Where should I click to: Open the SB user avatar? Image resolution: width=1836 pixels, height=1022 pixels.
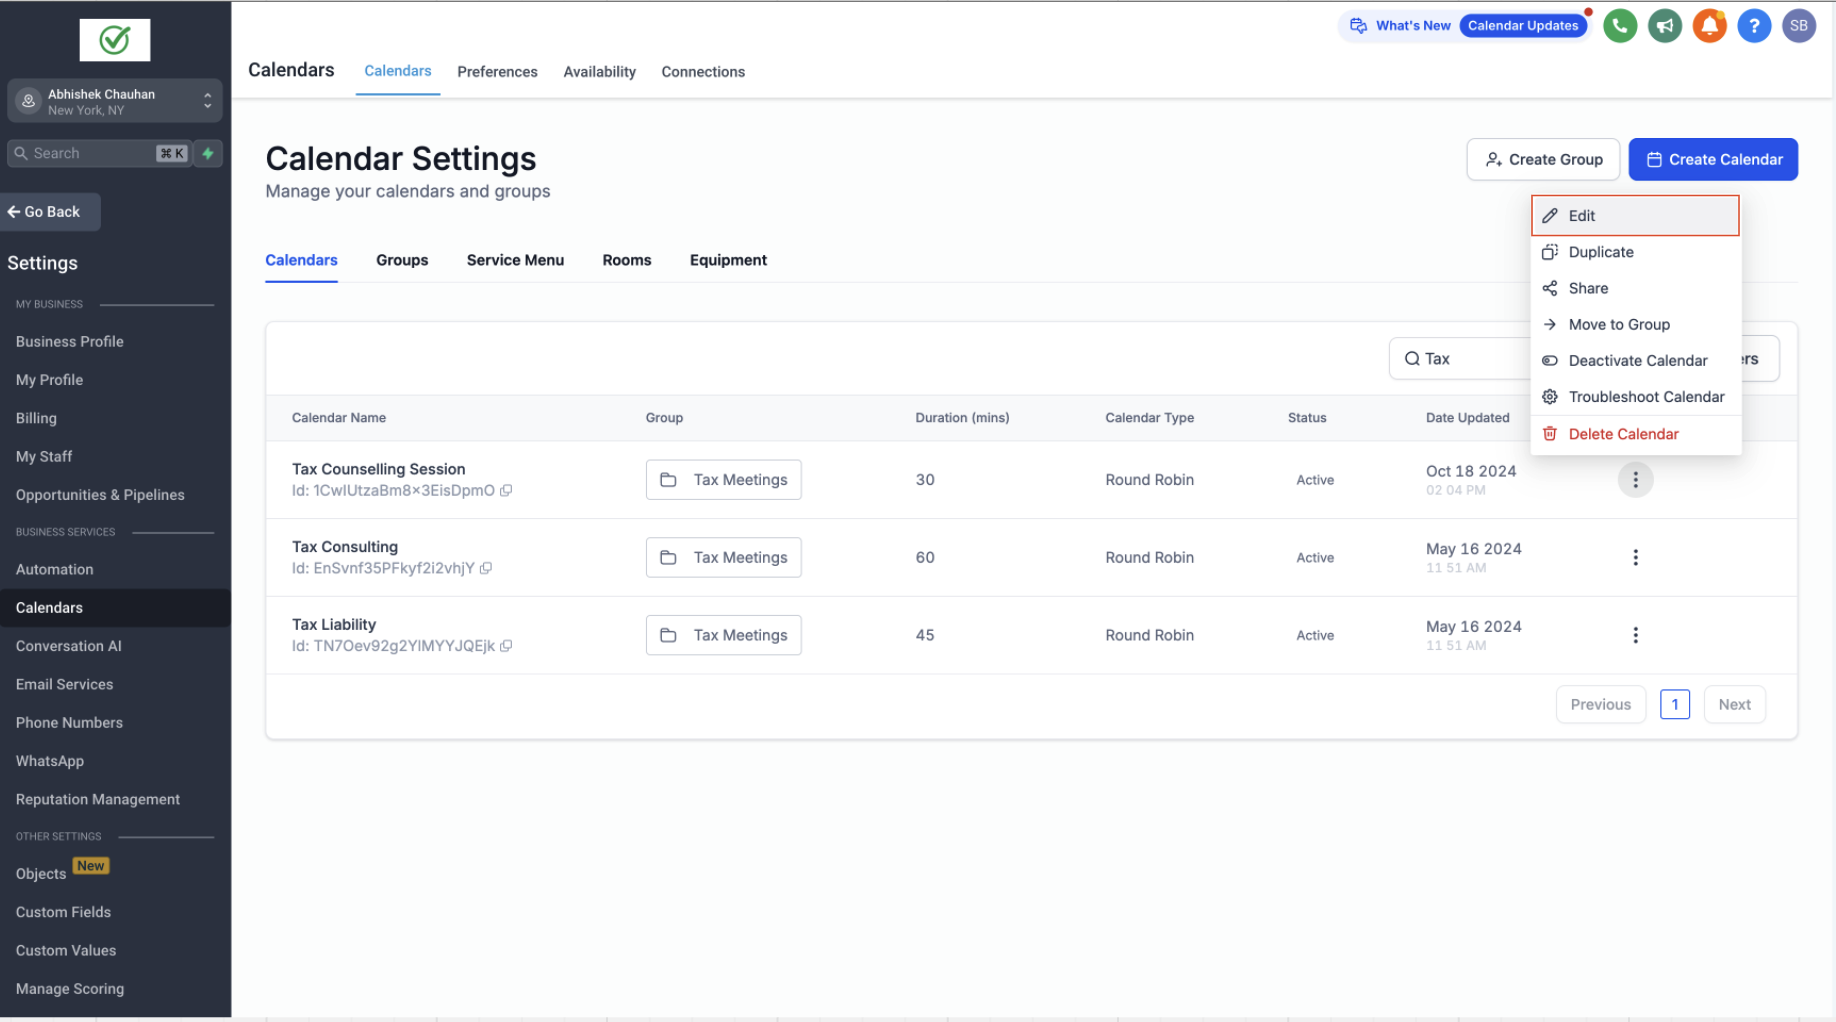[1798, 26]
